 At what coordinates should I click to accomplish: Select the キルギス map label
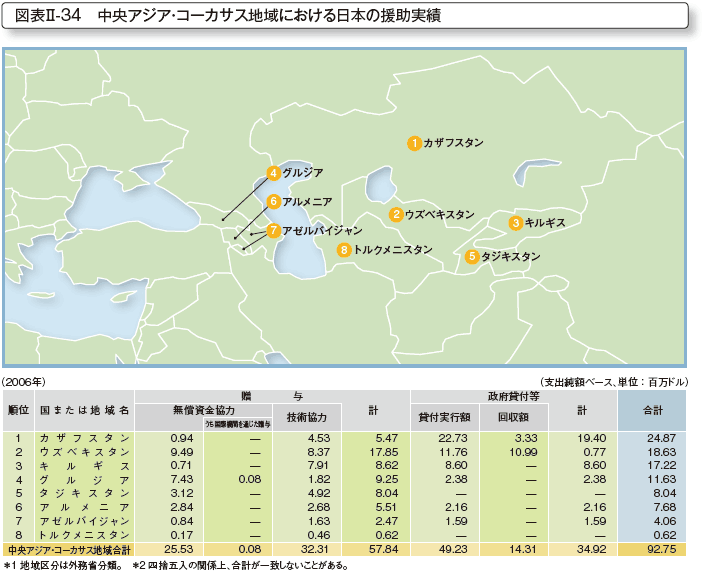point(545,223)
